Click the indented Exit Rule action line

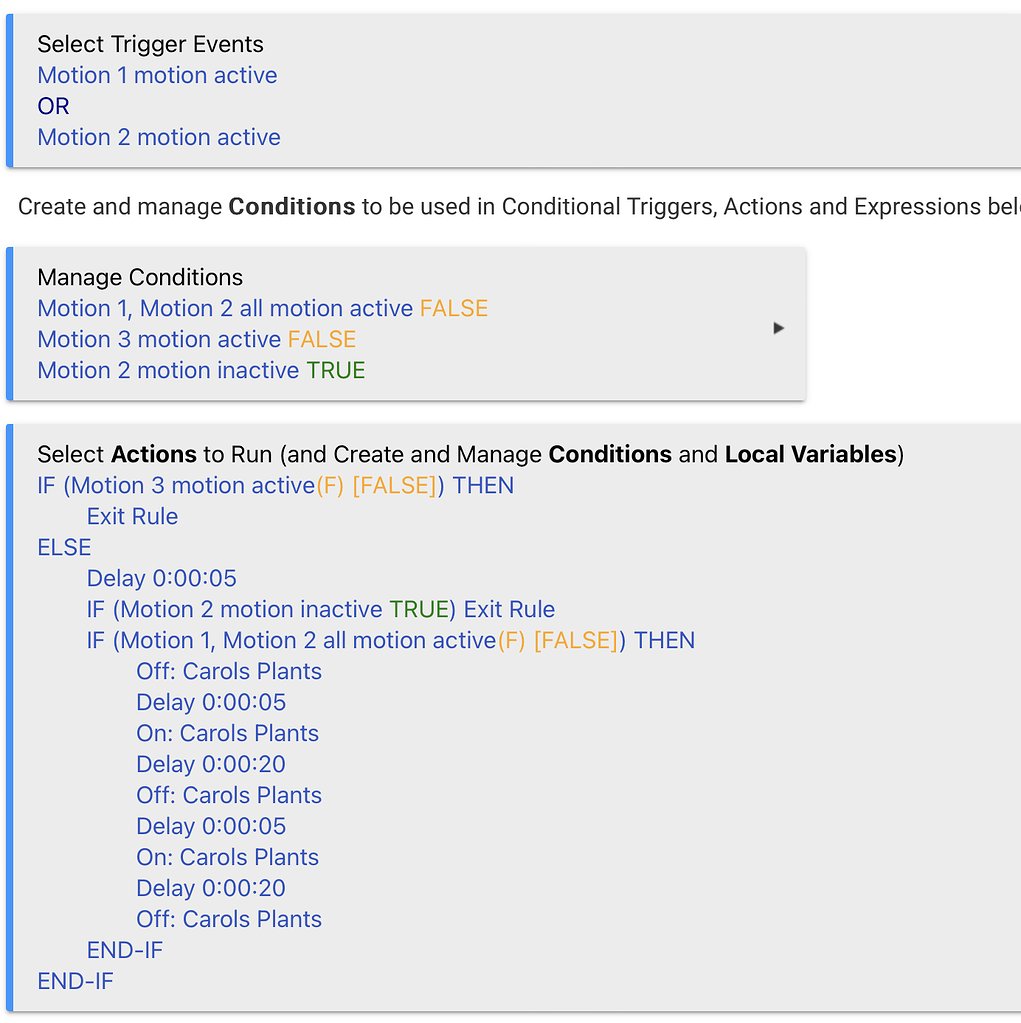point(132,516)
